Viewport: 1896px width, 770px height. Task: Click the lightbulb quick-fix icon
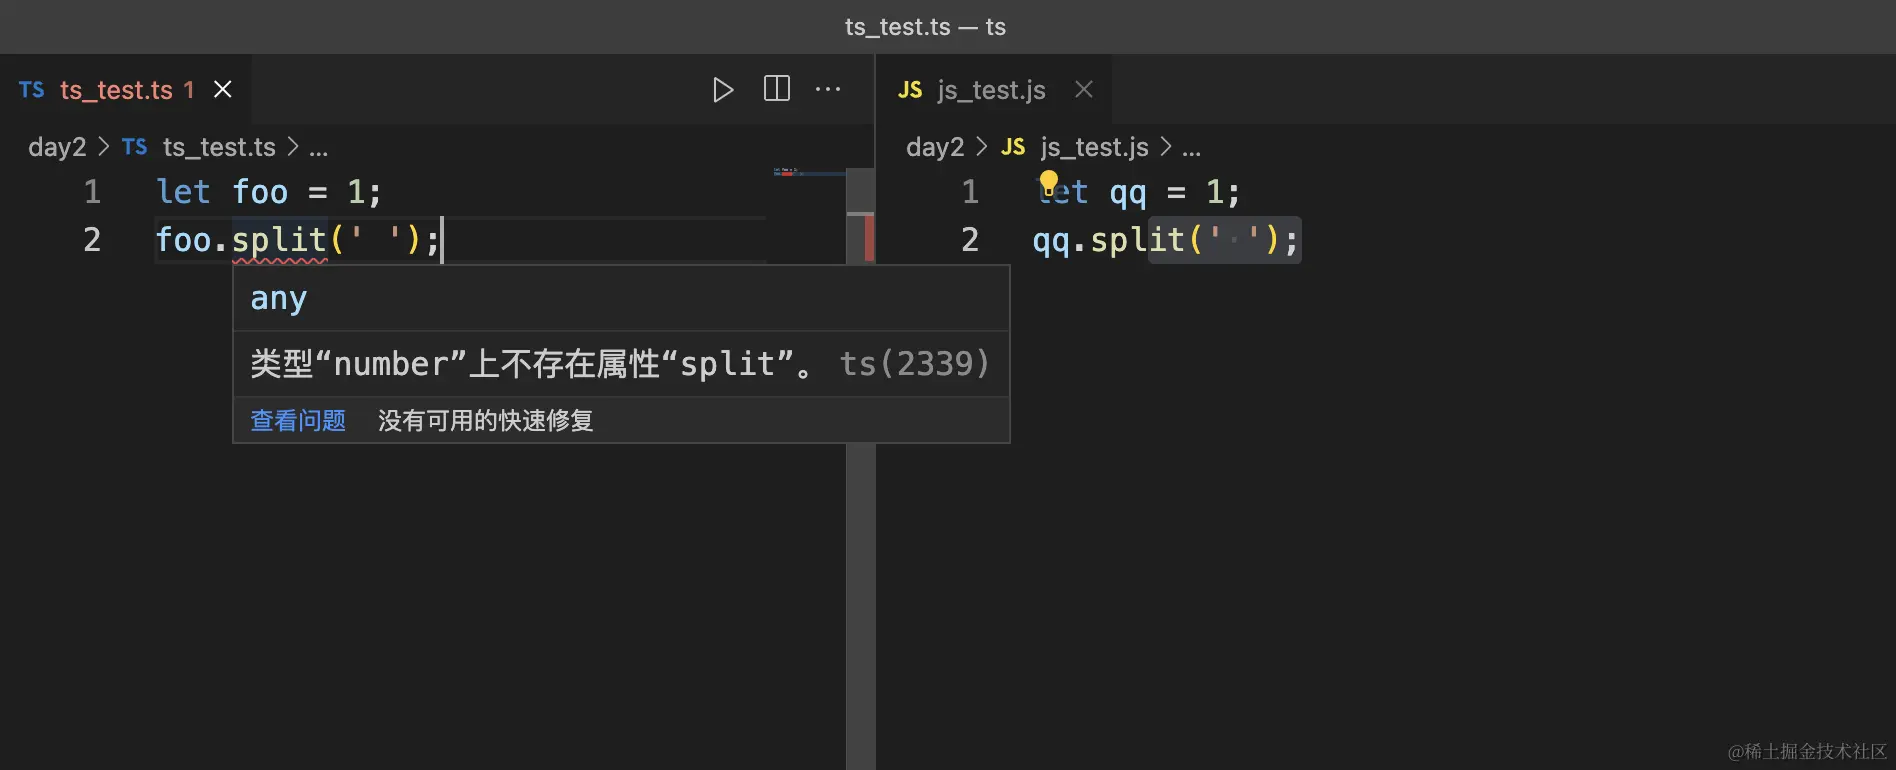(1049, 183)
